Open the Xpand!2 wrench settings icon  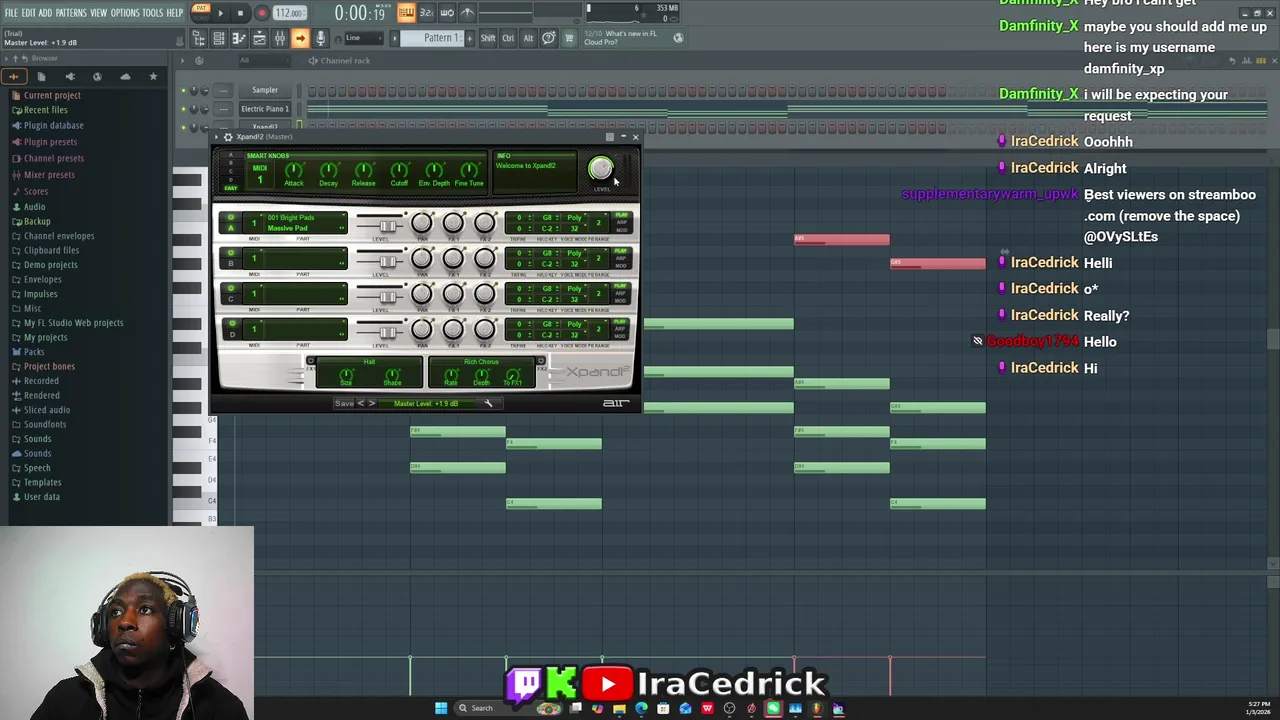pyautogui.click(x=488, y=404)
